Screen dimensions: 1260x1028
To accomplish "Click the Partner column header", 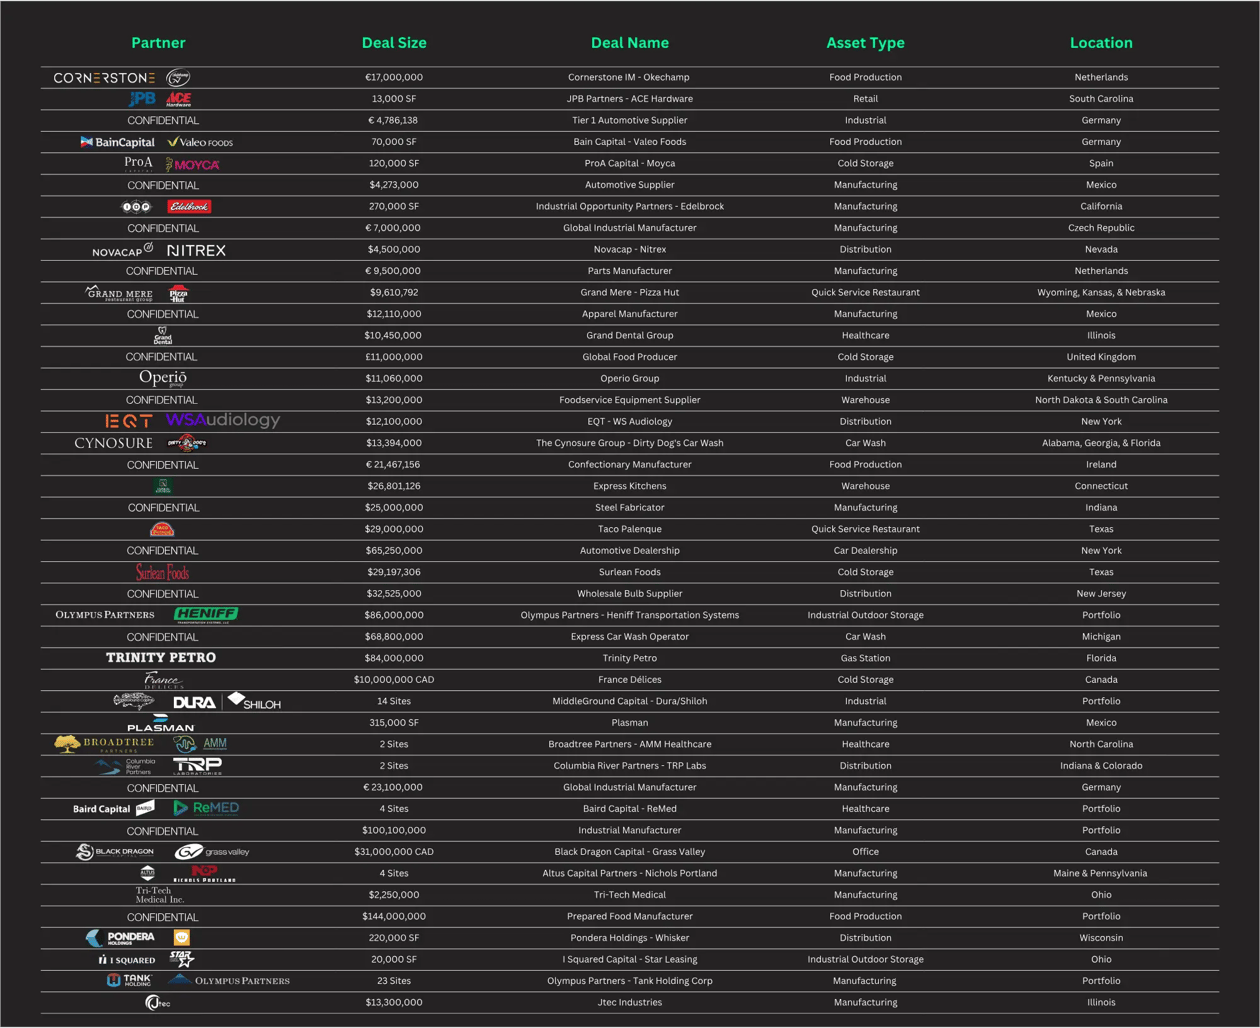I will (x=158, y=43).
